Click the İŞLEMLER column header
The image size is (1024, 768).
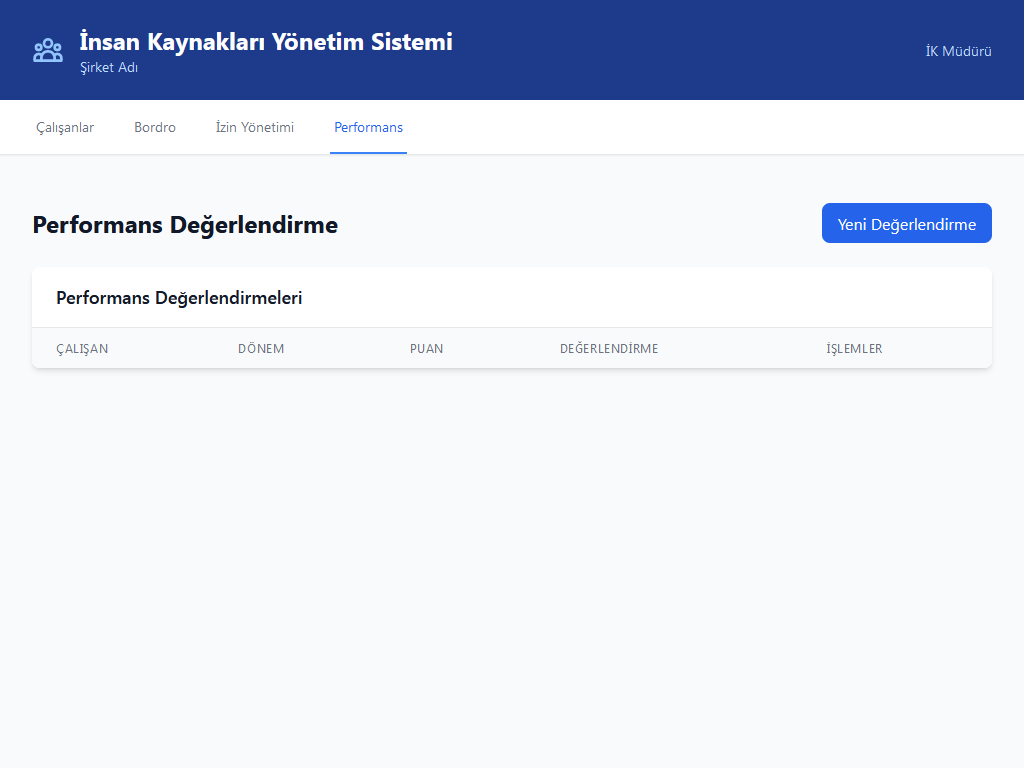[x=854, y=349]
